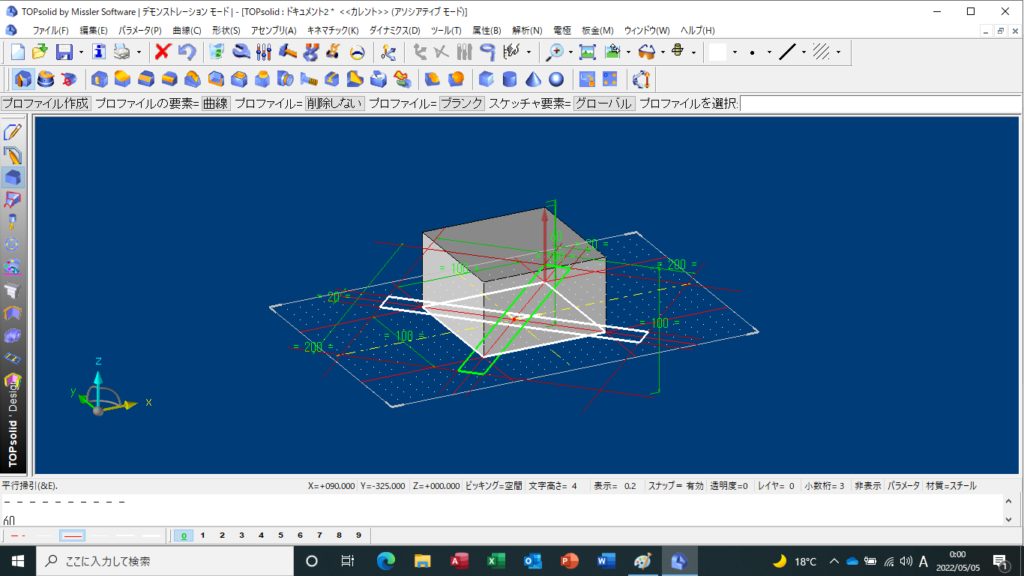The height and width of the screenshot is (576, 1024).
Task: Delete the element with the red X icon
Action: [163, 52]
